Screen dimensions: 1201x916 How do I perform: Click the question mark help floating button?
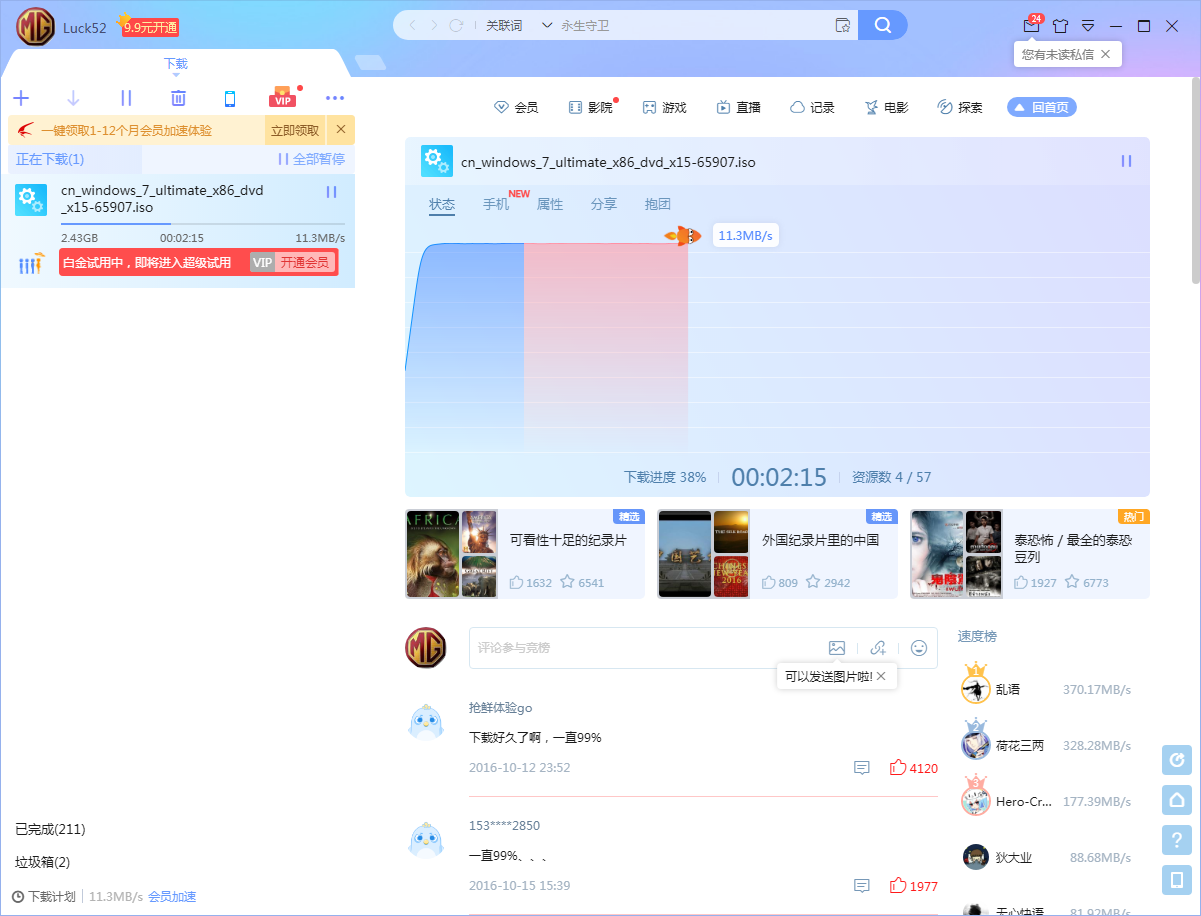point(1177,840)
